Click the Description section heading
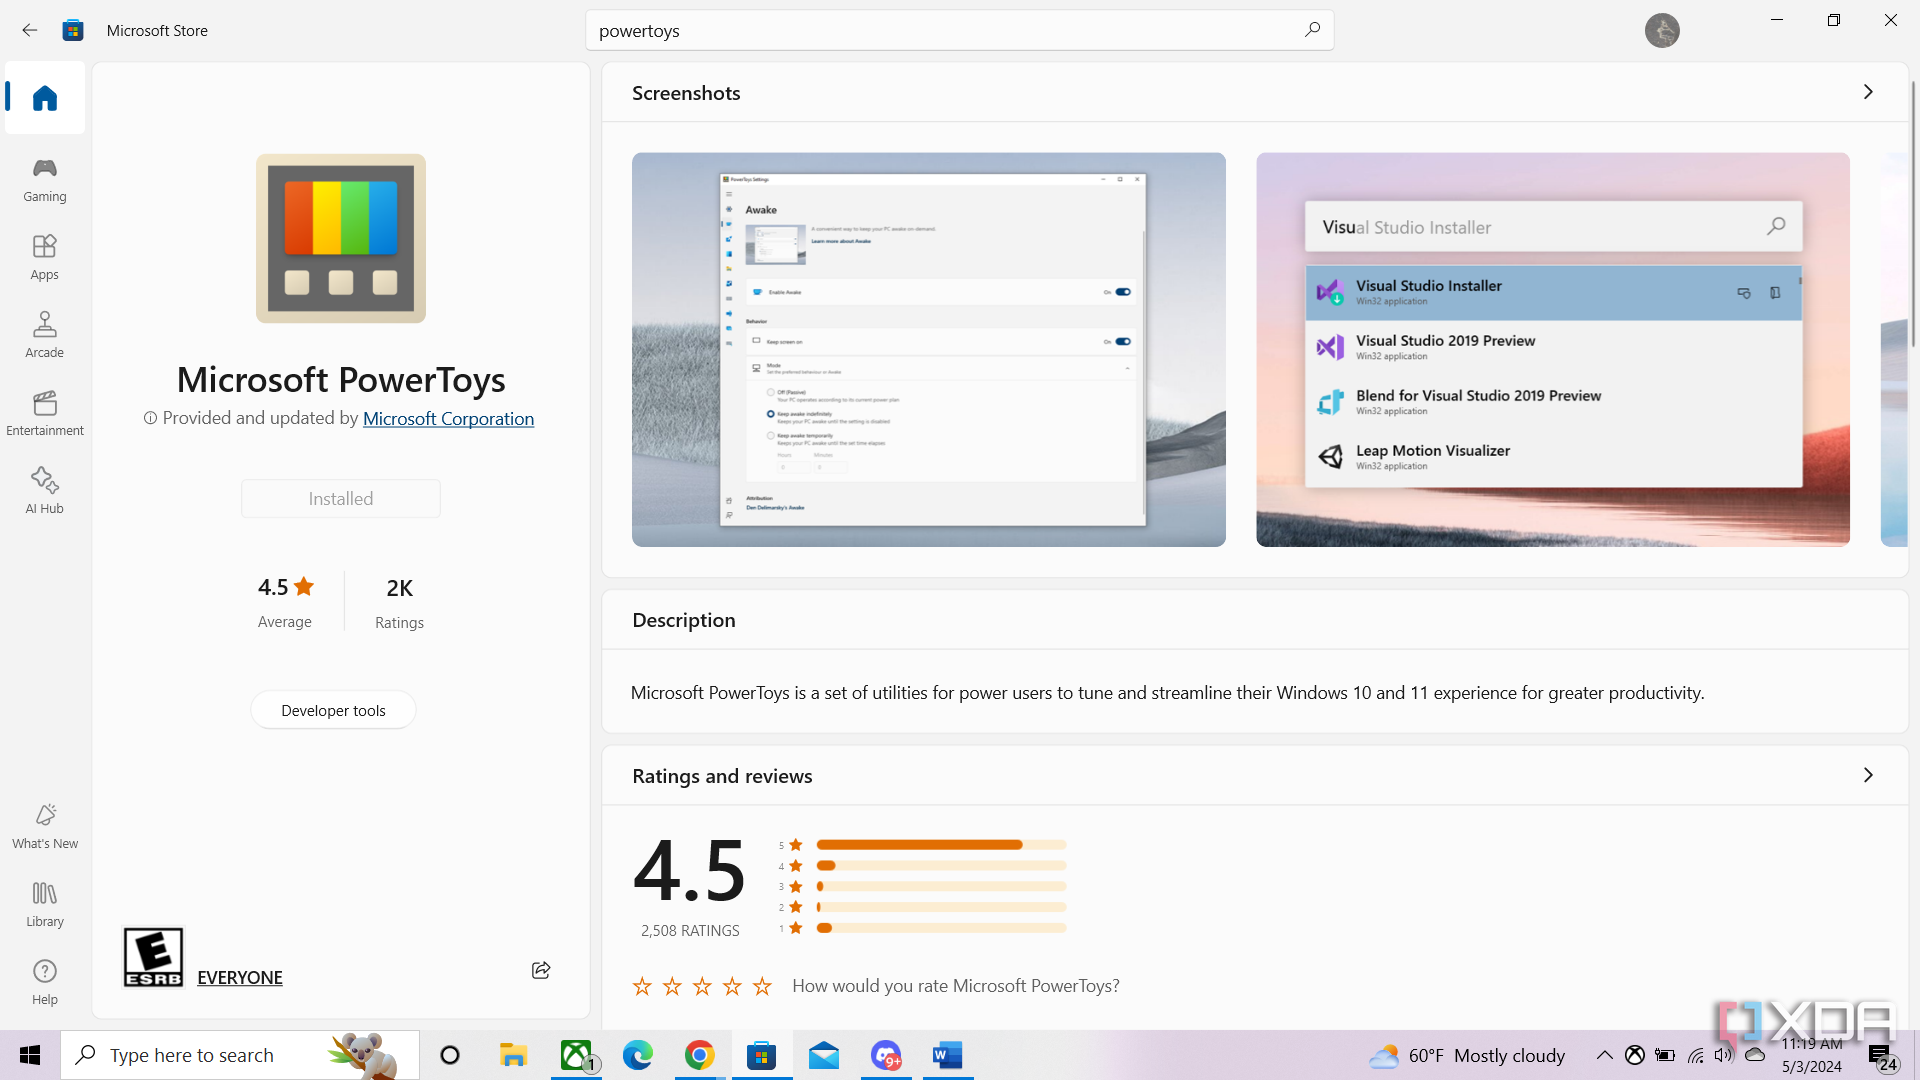The height and width of the screenshot is (1080, 1920). 684,620
